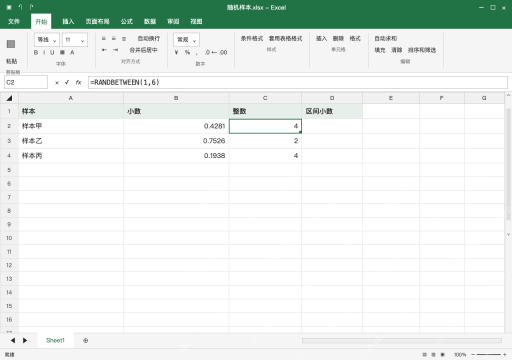Switch to the 公式 ribbon tab

(126, 21)
